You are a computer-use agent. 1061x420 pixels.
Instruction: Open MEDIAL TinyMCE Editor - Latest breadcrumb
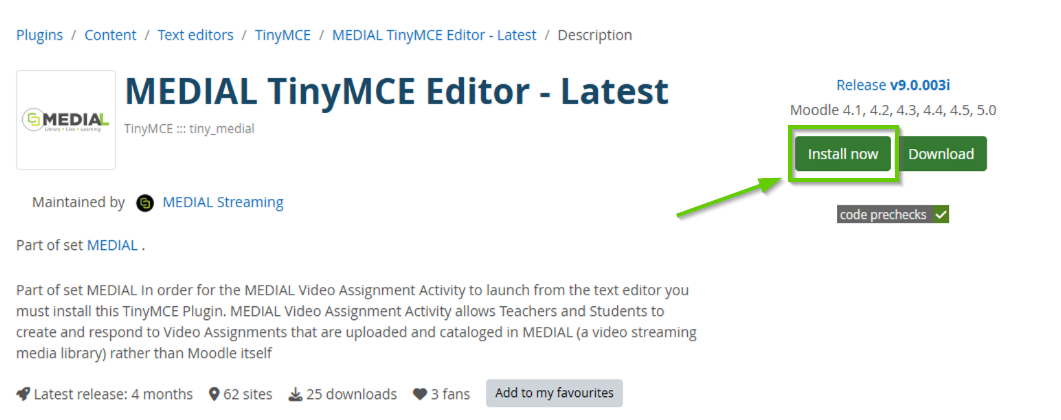pos(434,35)
